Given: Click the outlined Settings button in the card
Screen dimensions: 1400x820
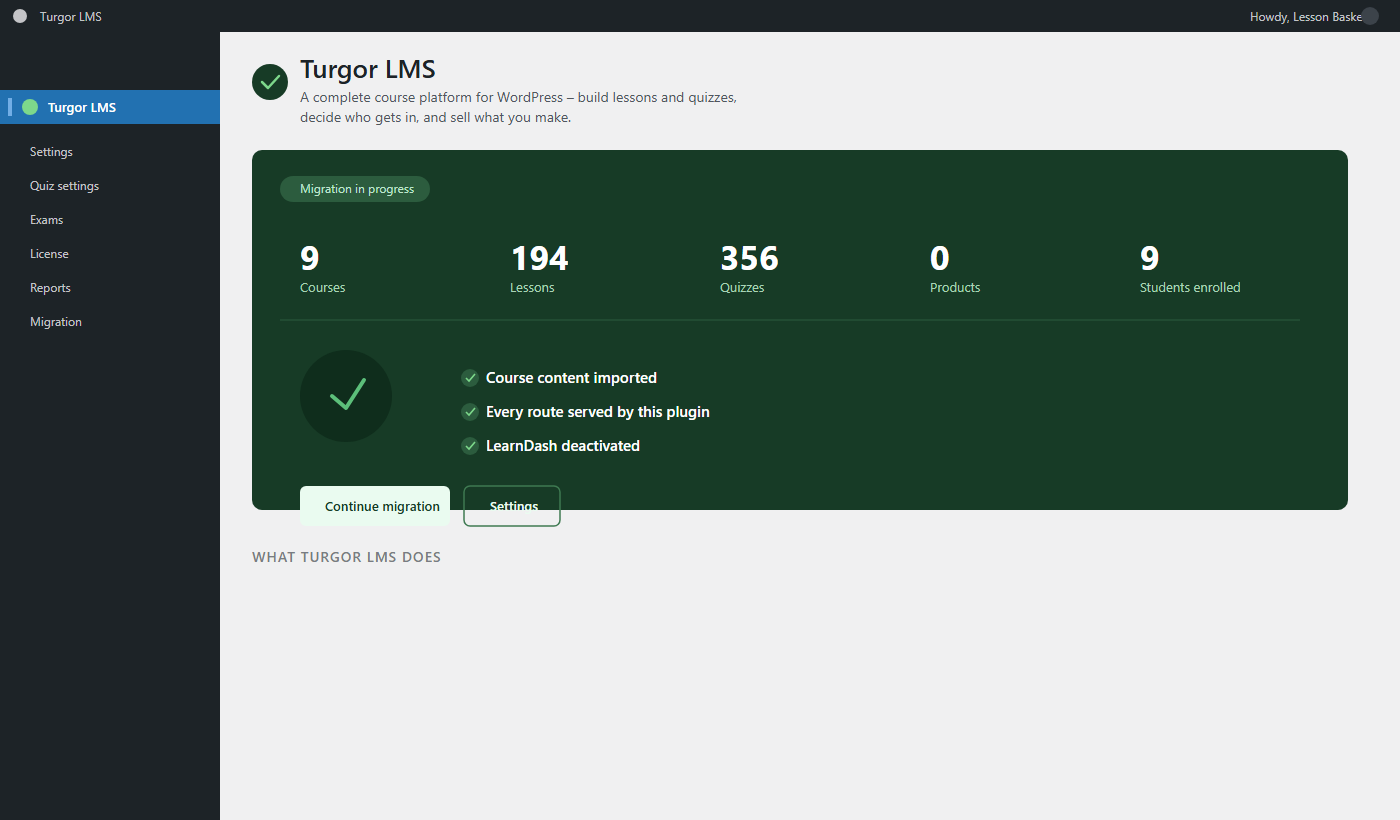Looking at the screenshot, I should (x=512, y=506).
